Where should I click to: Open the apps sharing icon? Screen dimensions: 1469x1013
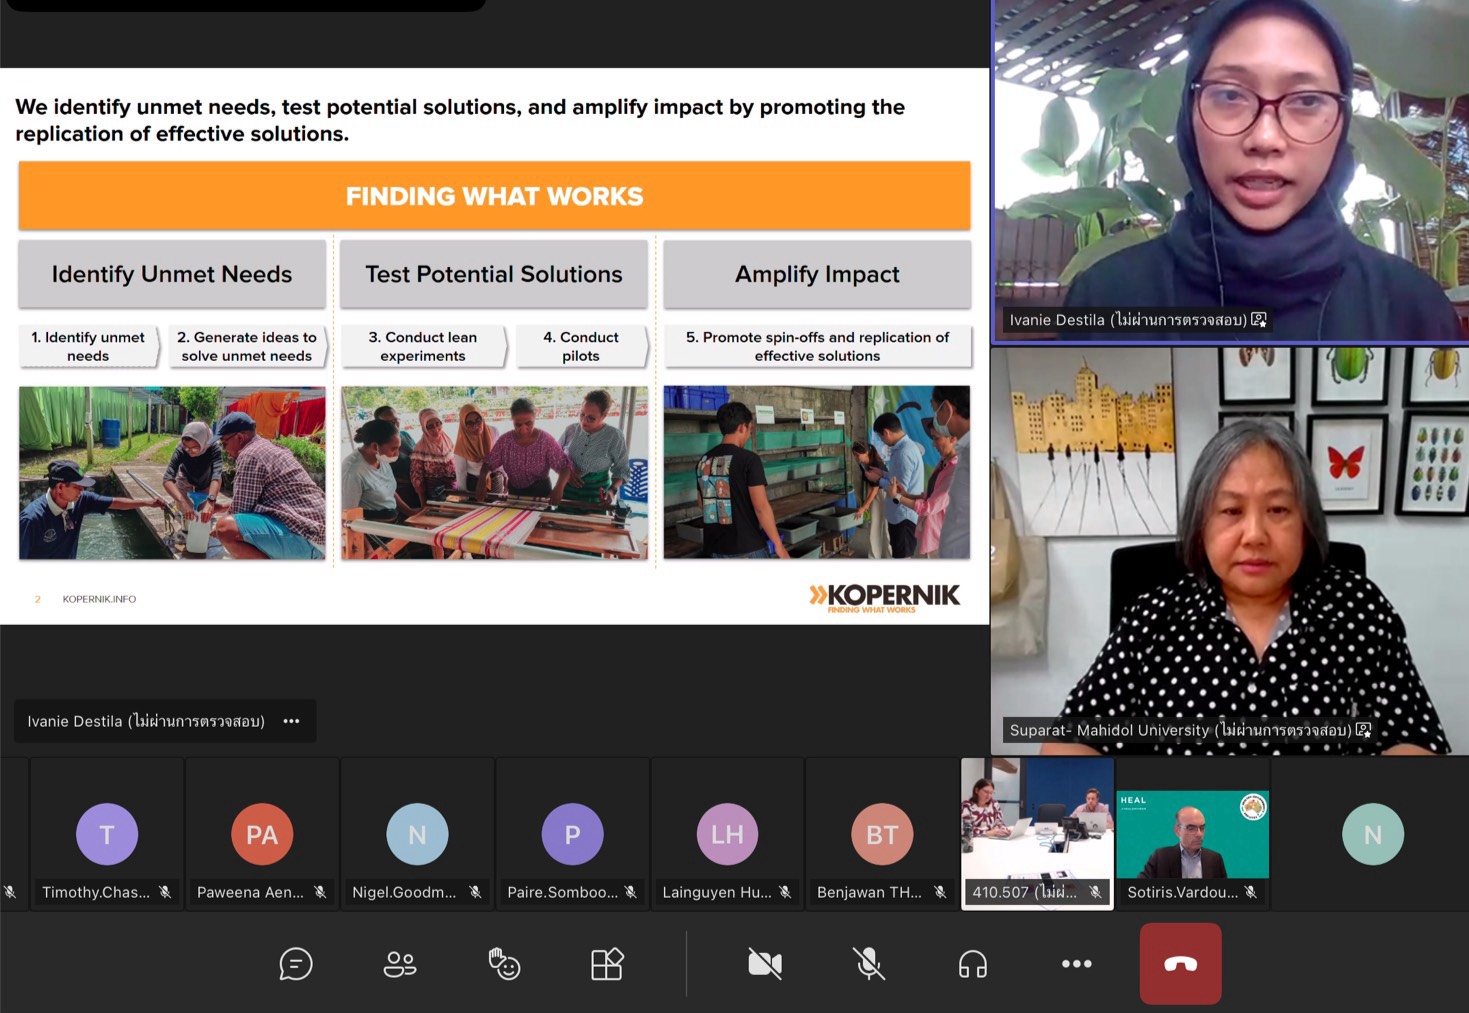pyautogui.click(x=607, y=964)
